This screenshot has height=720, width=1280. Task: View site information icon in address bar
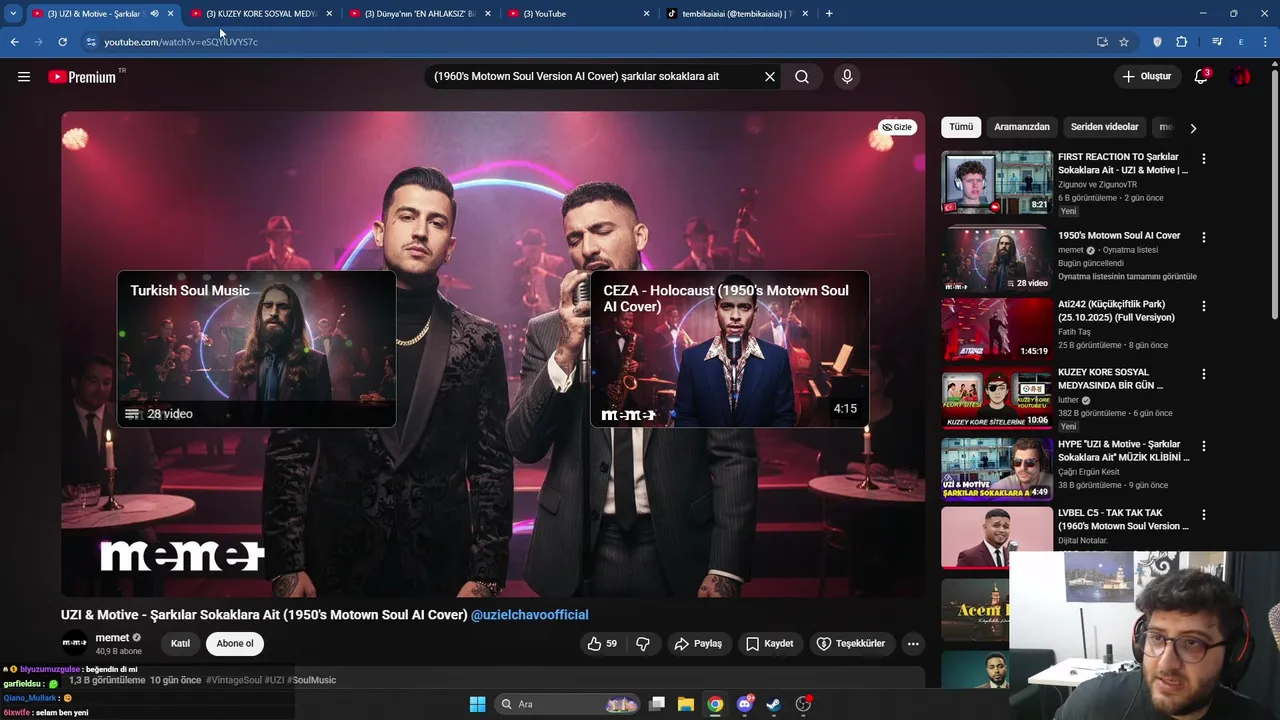[x=91, y=42]
